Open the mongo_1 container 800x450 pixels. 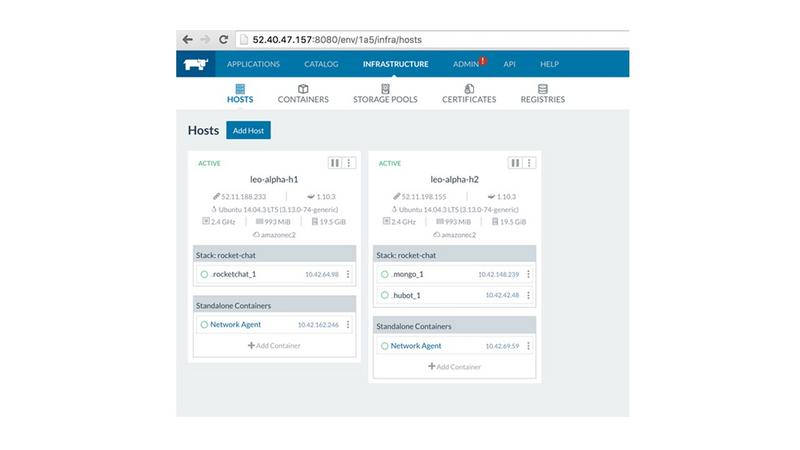pos(407,274)
